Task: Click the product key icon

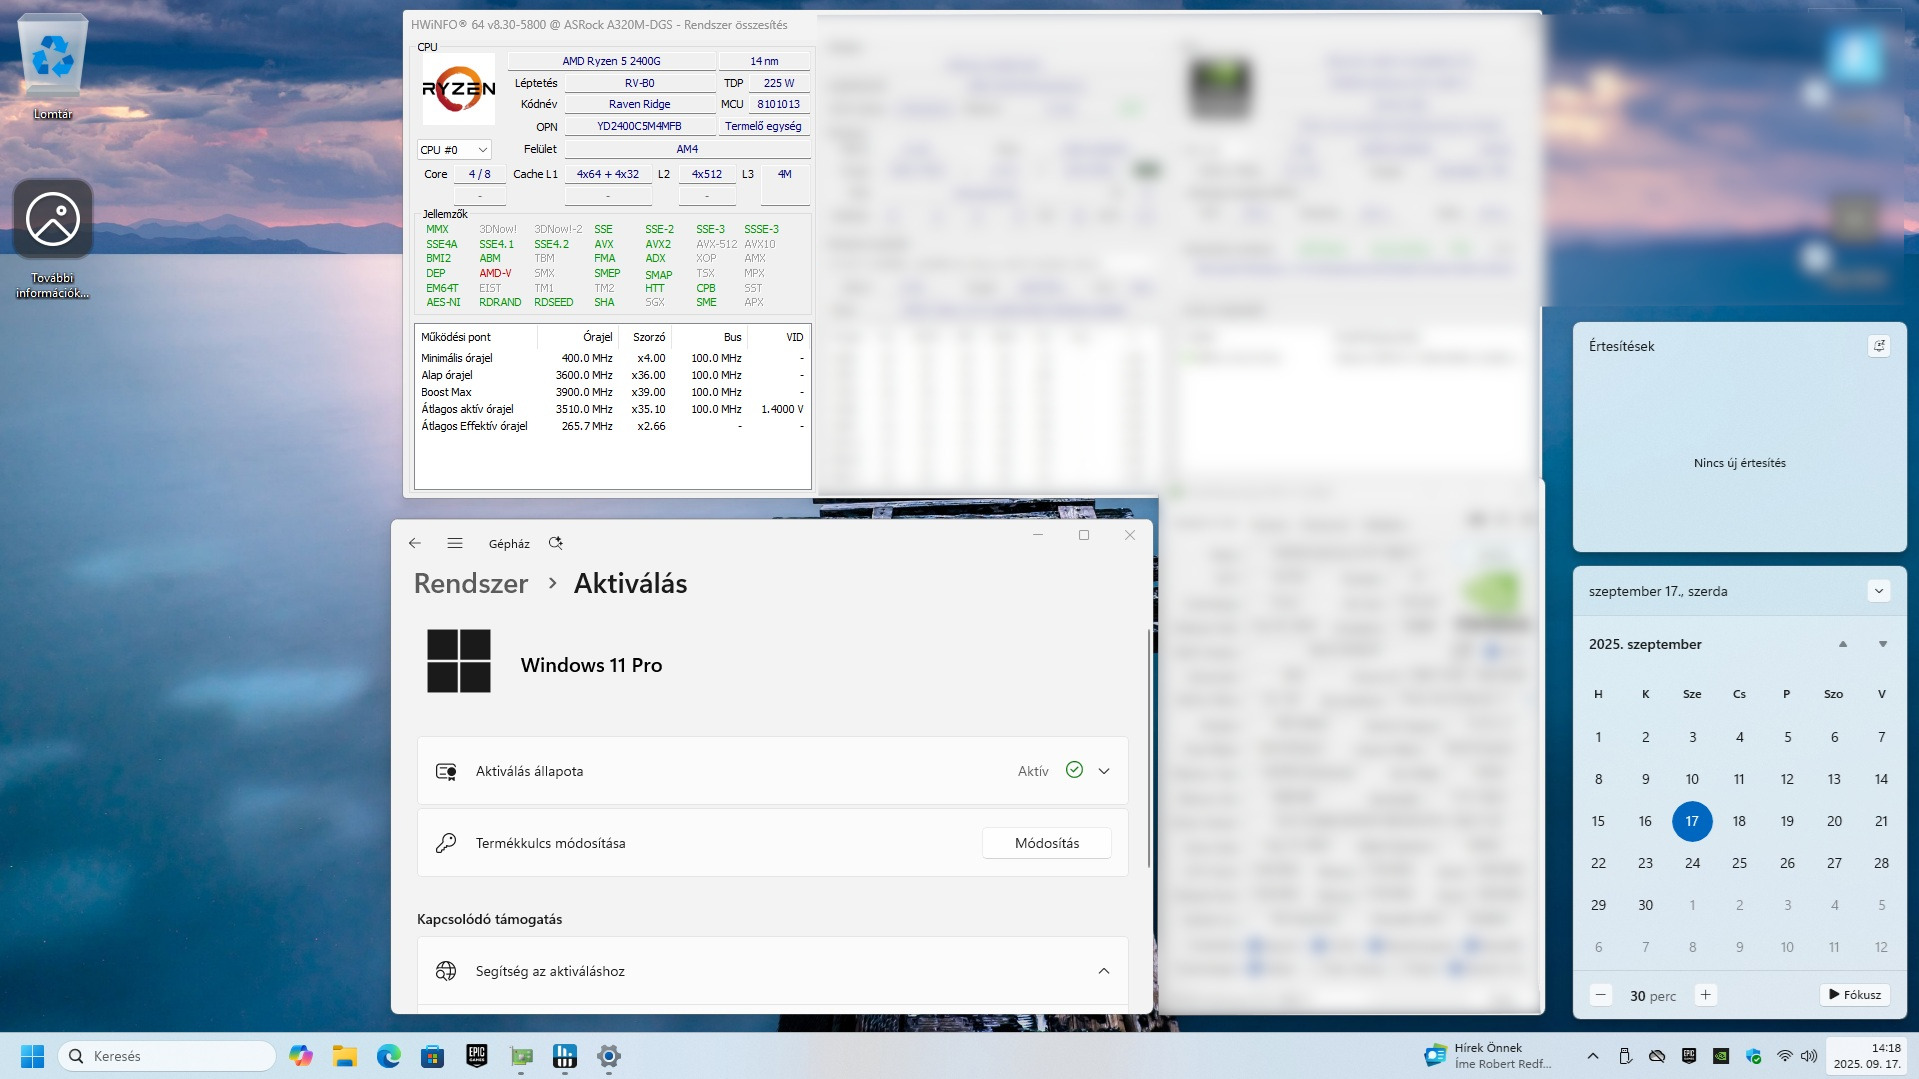Action: point(446,843)
